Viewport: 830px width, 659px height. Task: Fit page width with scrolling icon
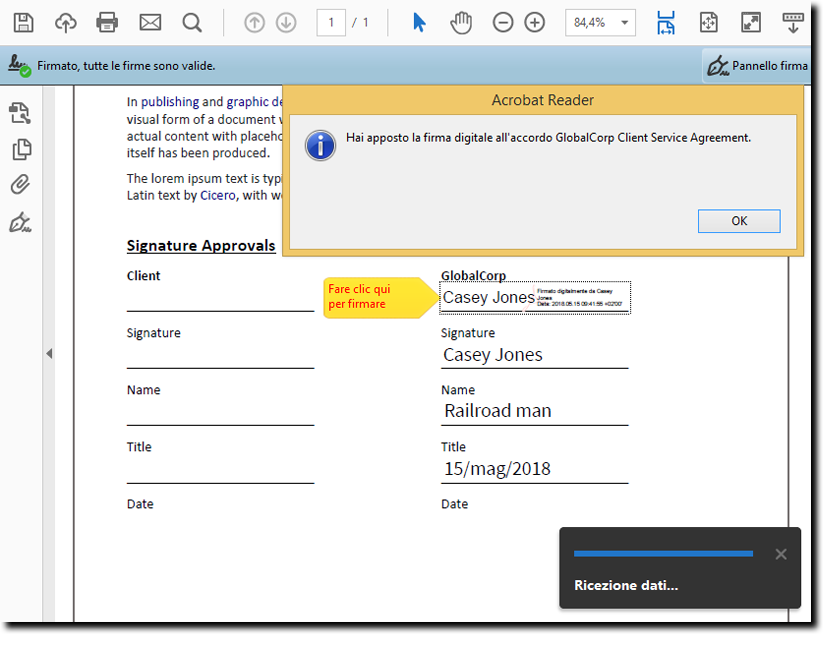click(666, 23)
